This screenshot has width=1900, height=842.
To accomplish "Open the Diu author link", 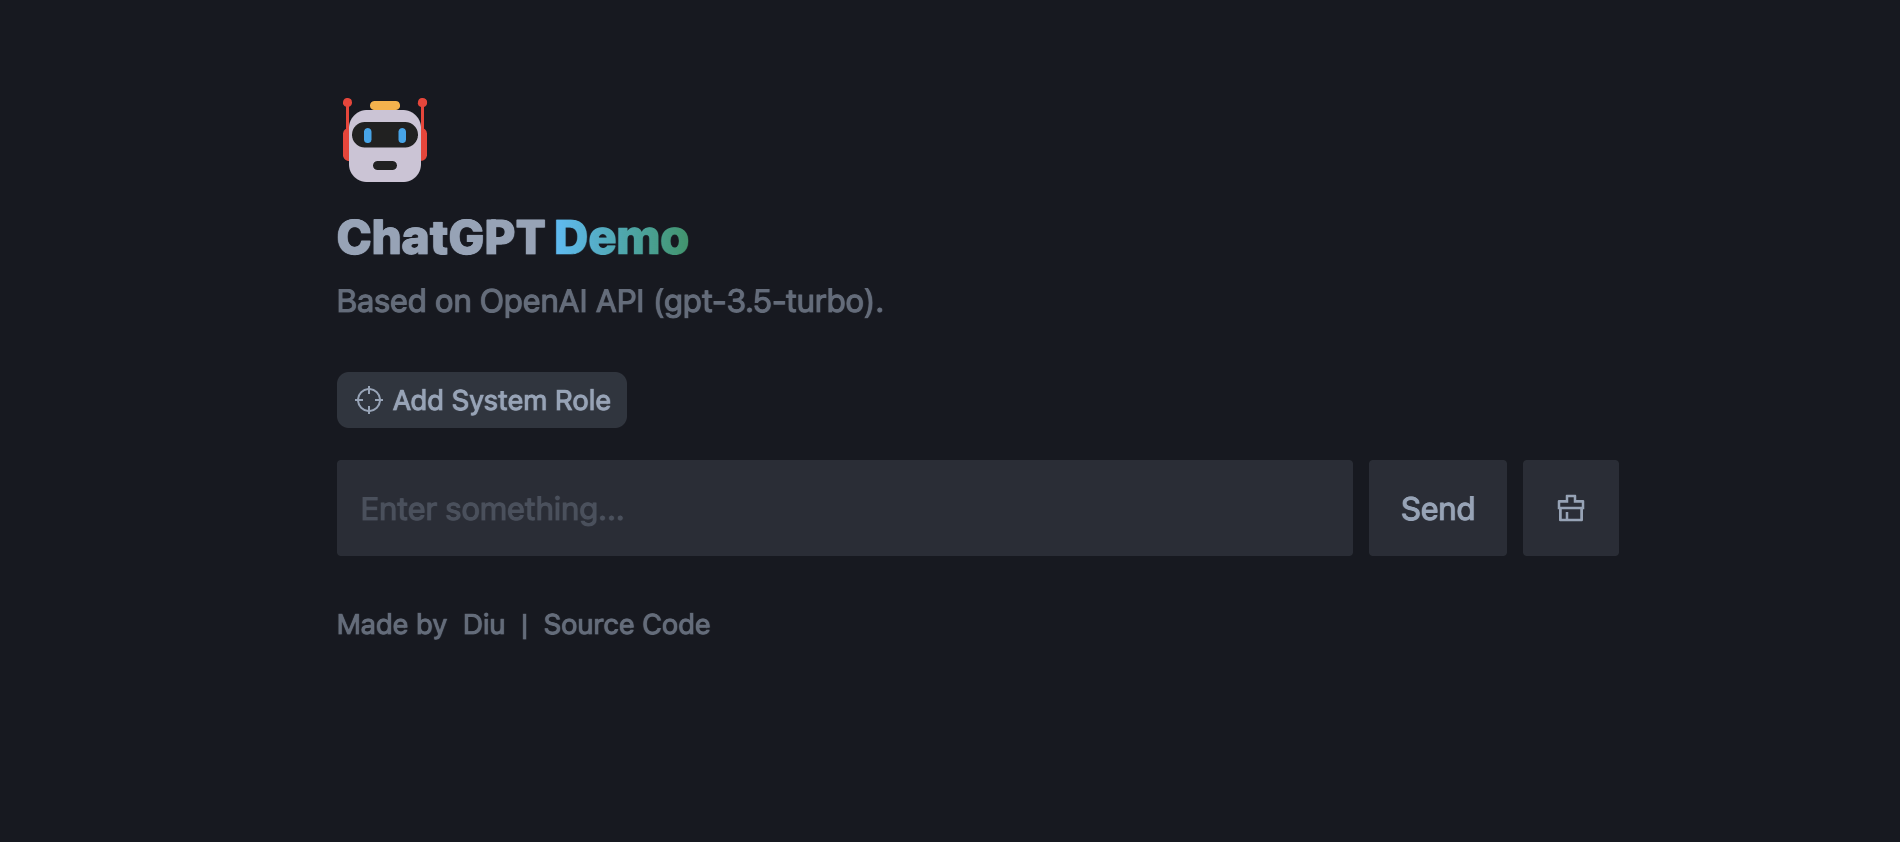I will (x=484, y=624).
